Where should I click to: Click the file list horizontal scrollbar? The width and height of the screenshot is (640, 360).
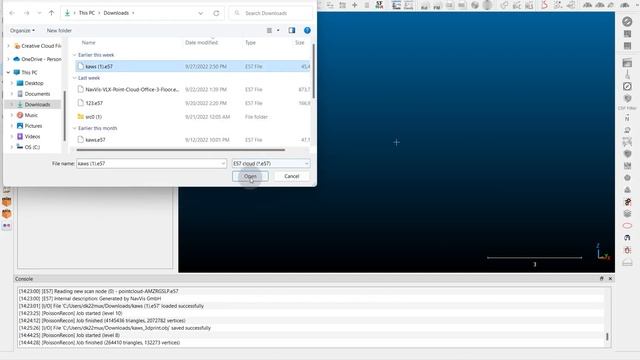point(180,150)
